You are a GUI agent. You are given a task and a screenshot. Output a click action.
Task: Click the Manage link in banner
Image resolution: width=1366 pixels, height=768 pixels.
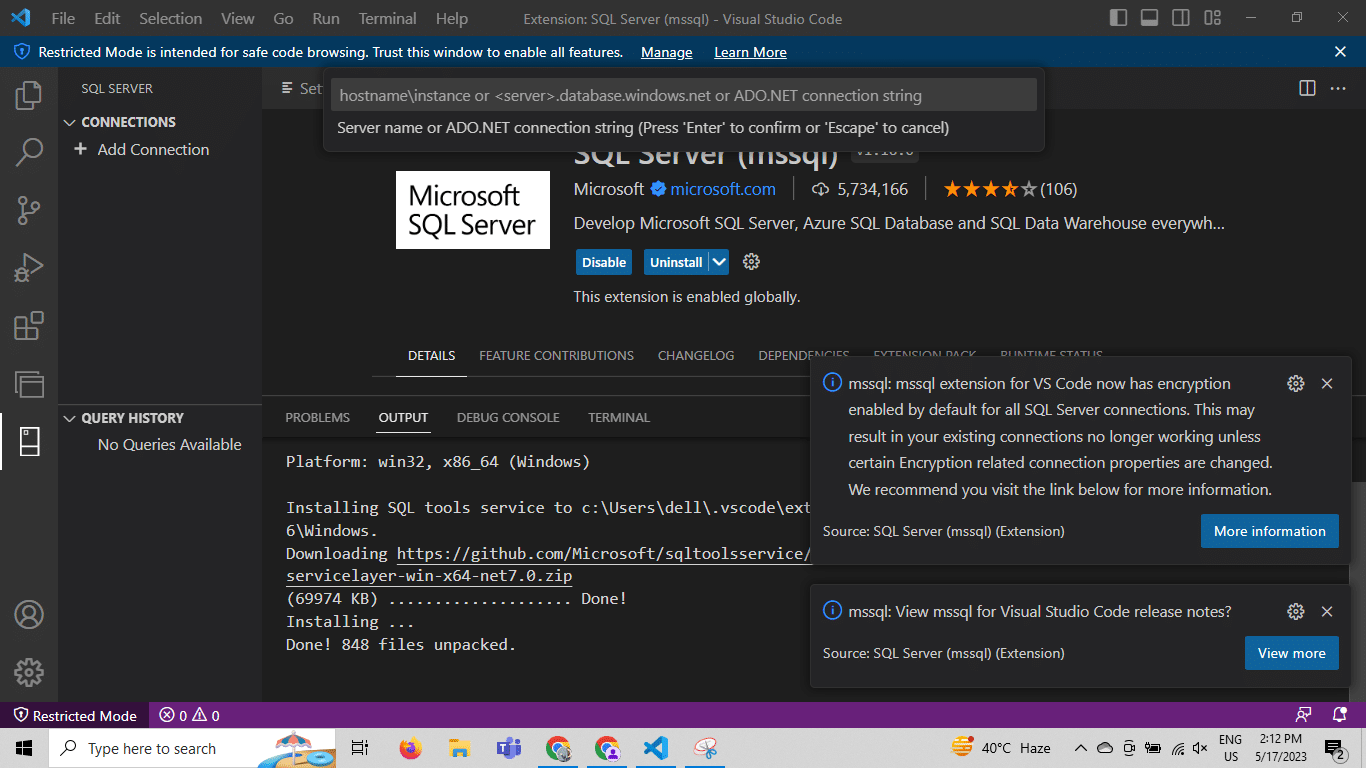point(667,52)
